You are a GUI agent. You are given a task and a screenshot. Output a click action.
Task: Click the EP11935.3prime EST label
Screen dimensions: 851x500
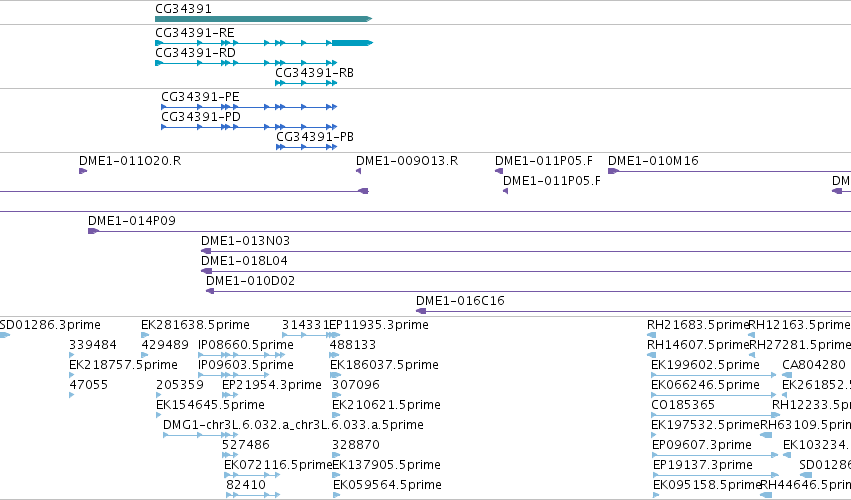click(379, 325)
